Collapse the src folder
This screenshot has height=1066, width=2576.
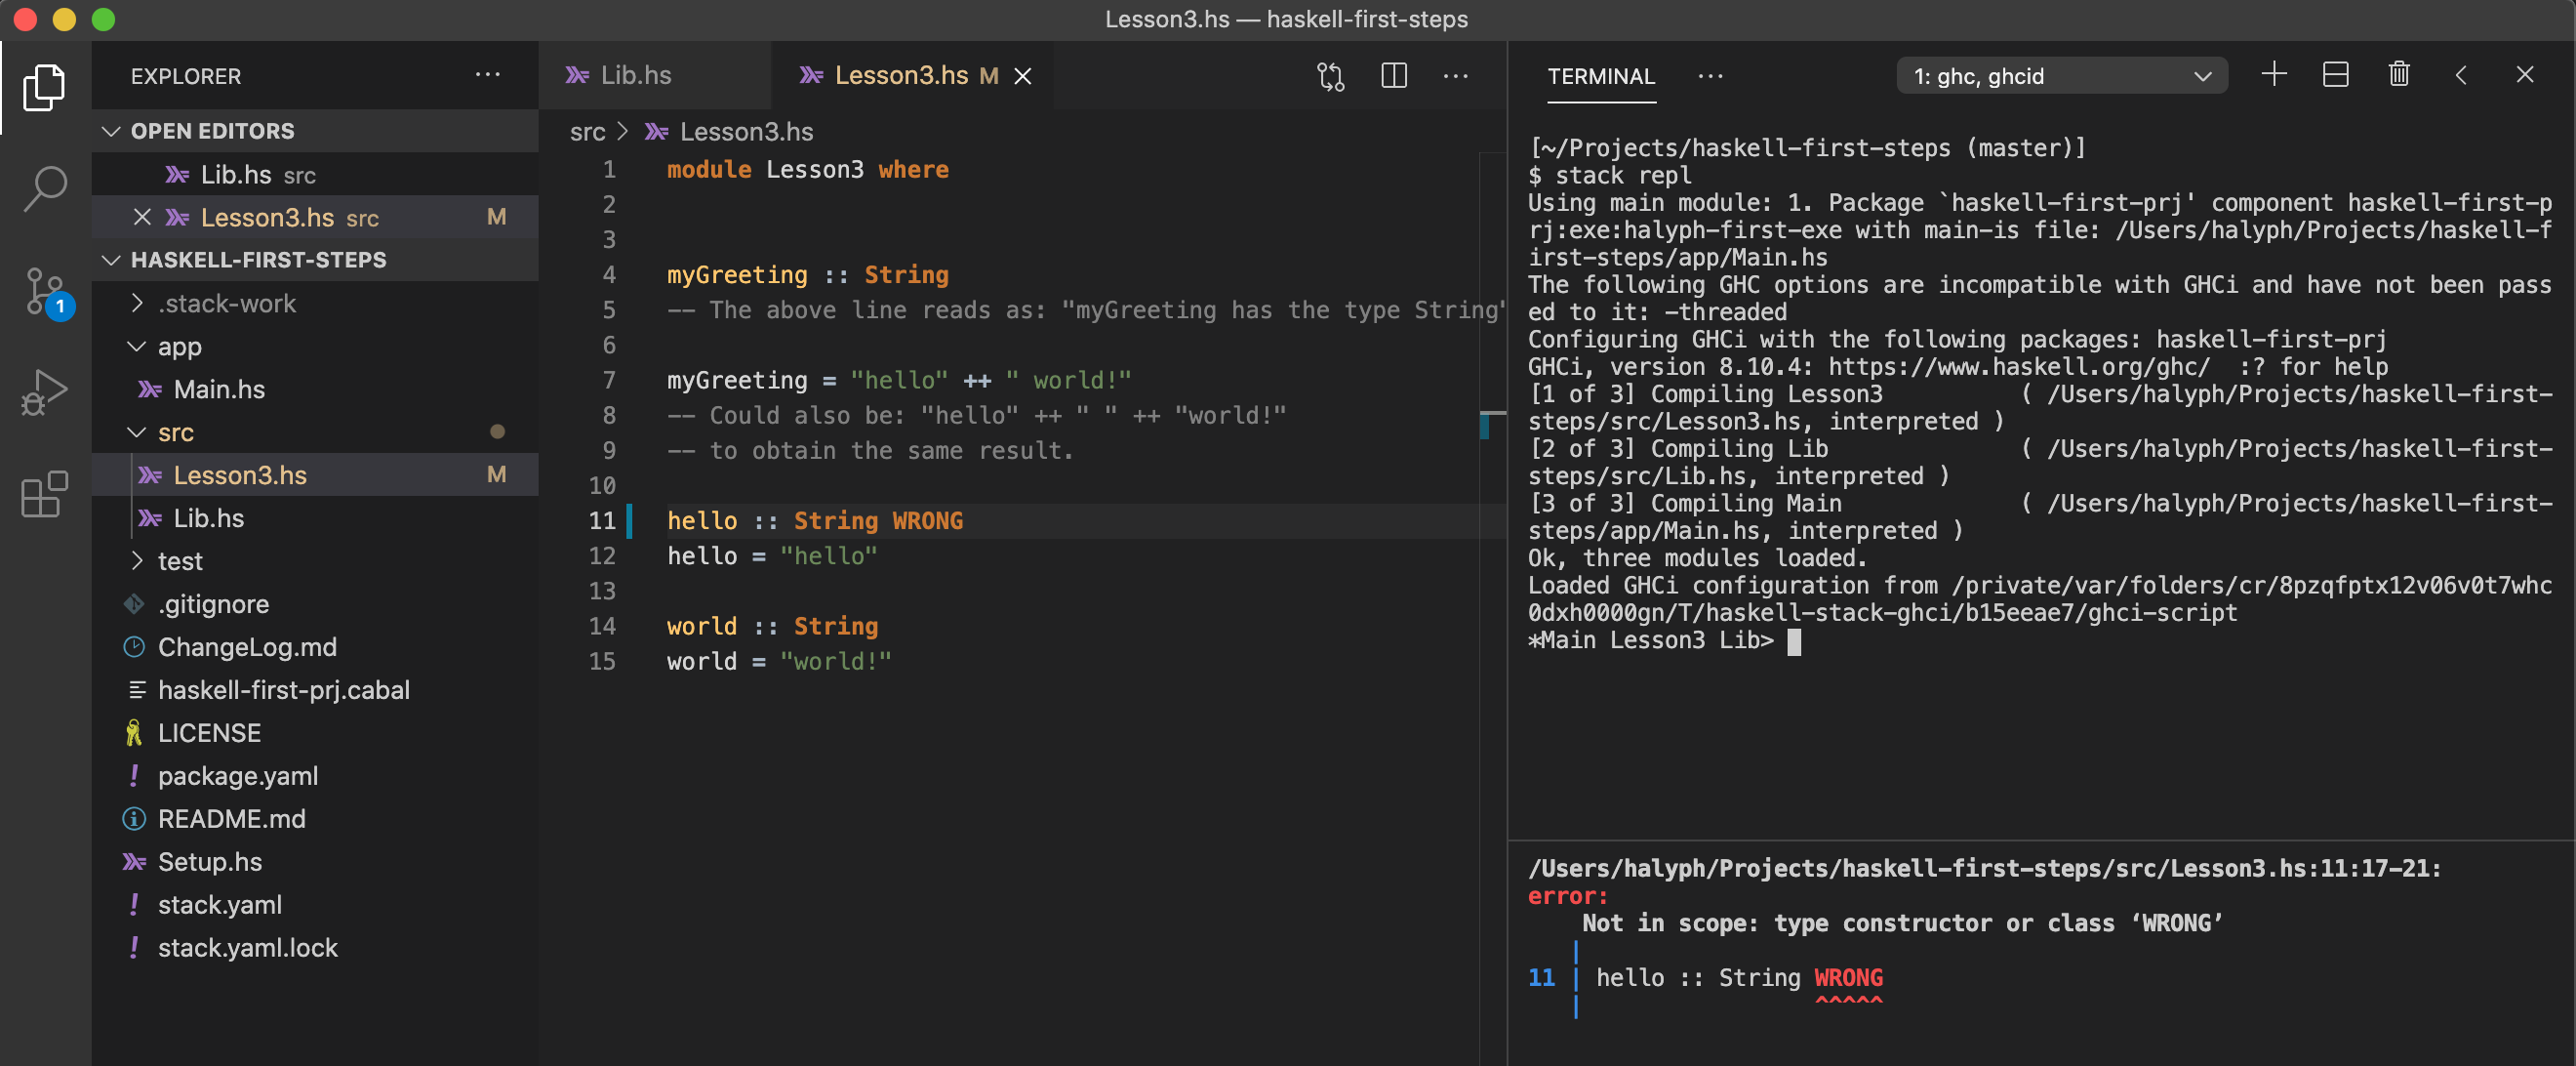[137, 432]
